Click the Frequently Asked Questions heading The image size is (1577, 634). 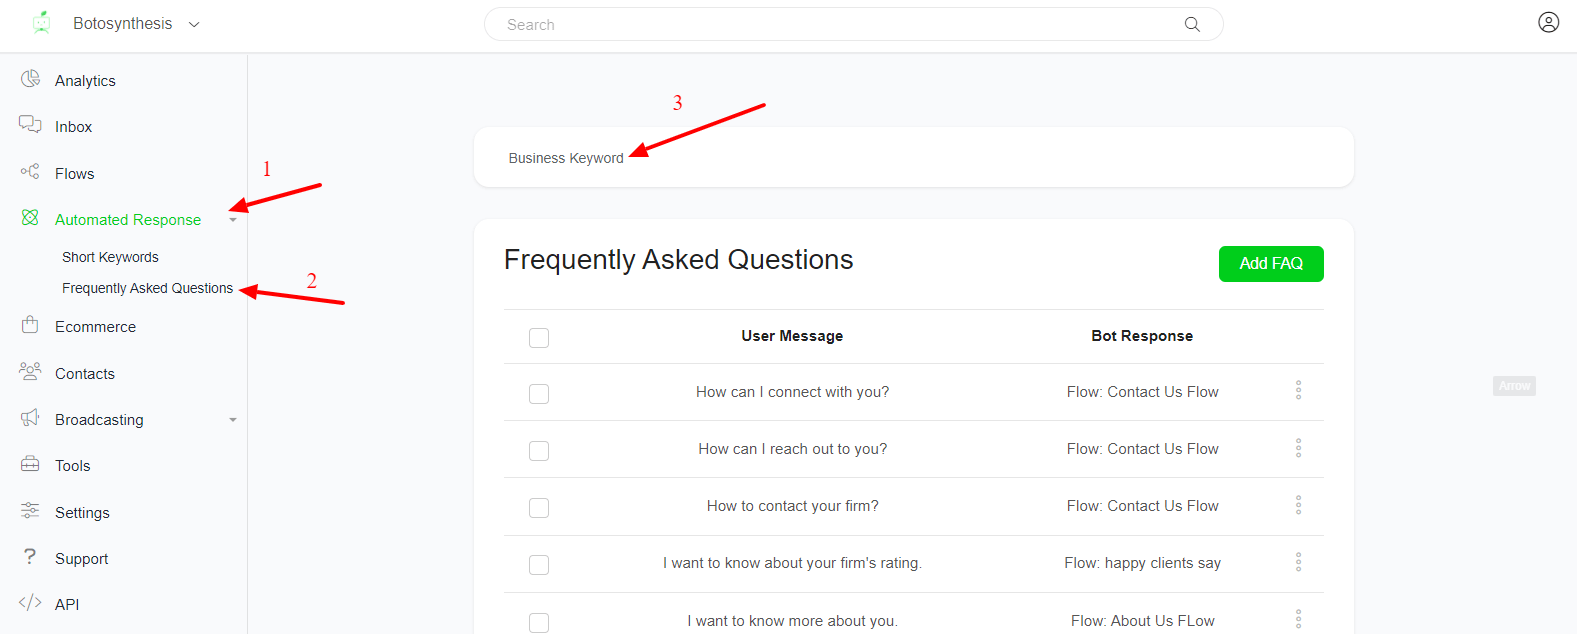678,260
